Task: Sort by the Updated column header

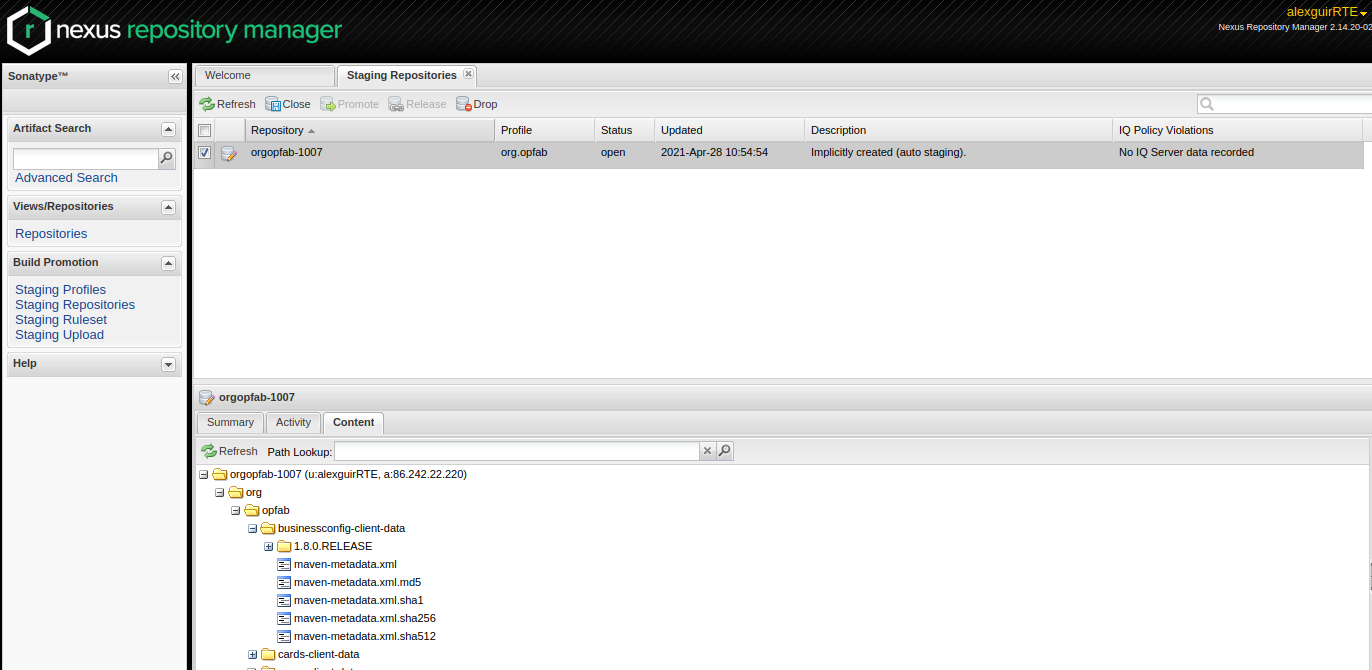Action: click(729, 130)
